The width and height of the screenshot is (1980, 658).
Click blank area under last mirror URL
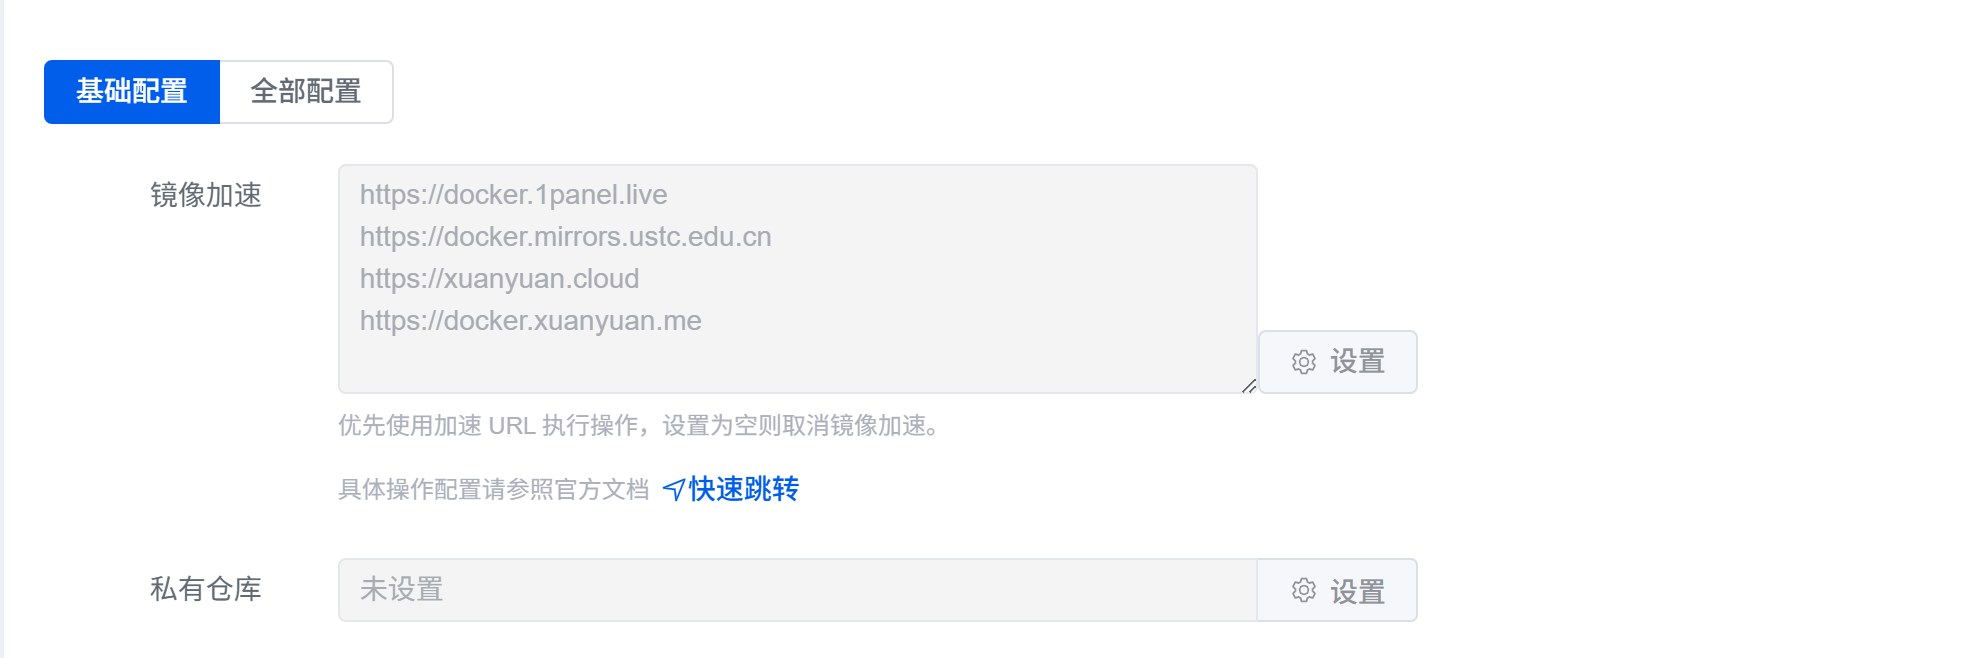798,364
